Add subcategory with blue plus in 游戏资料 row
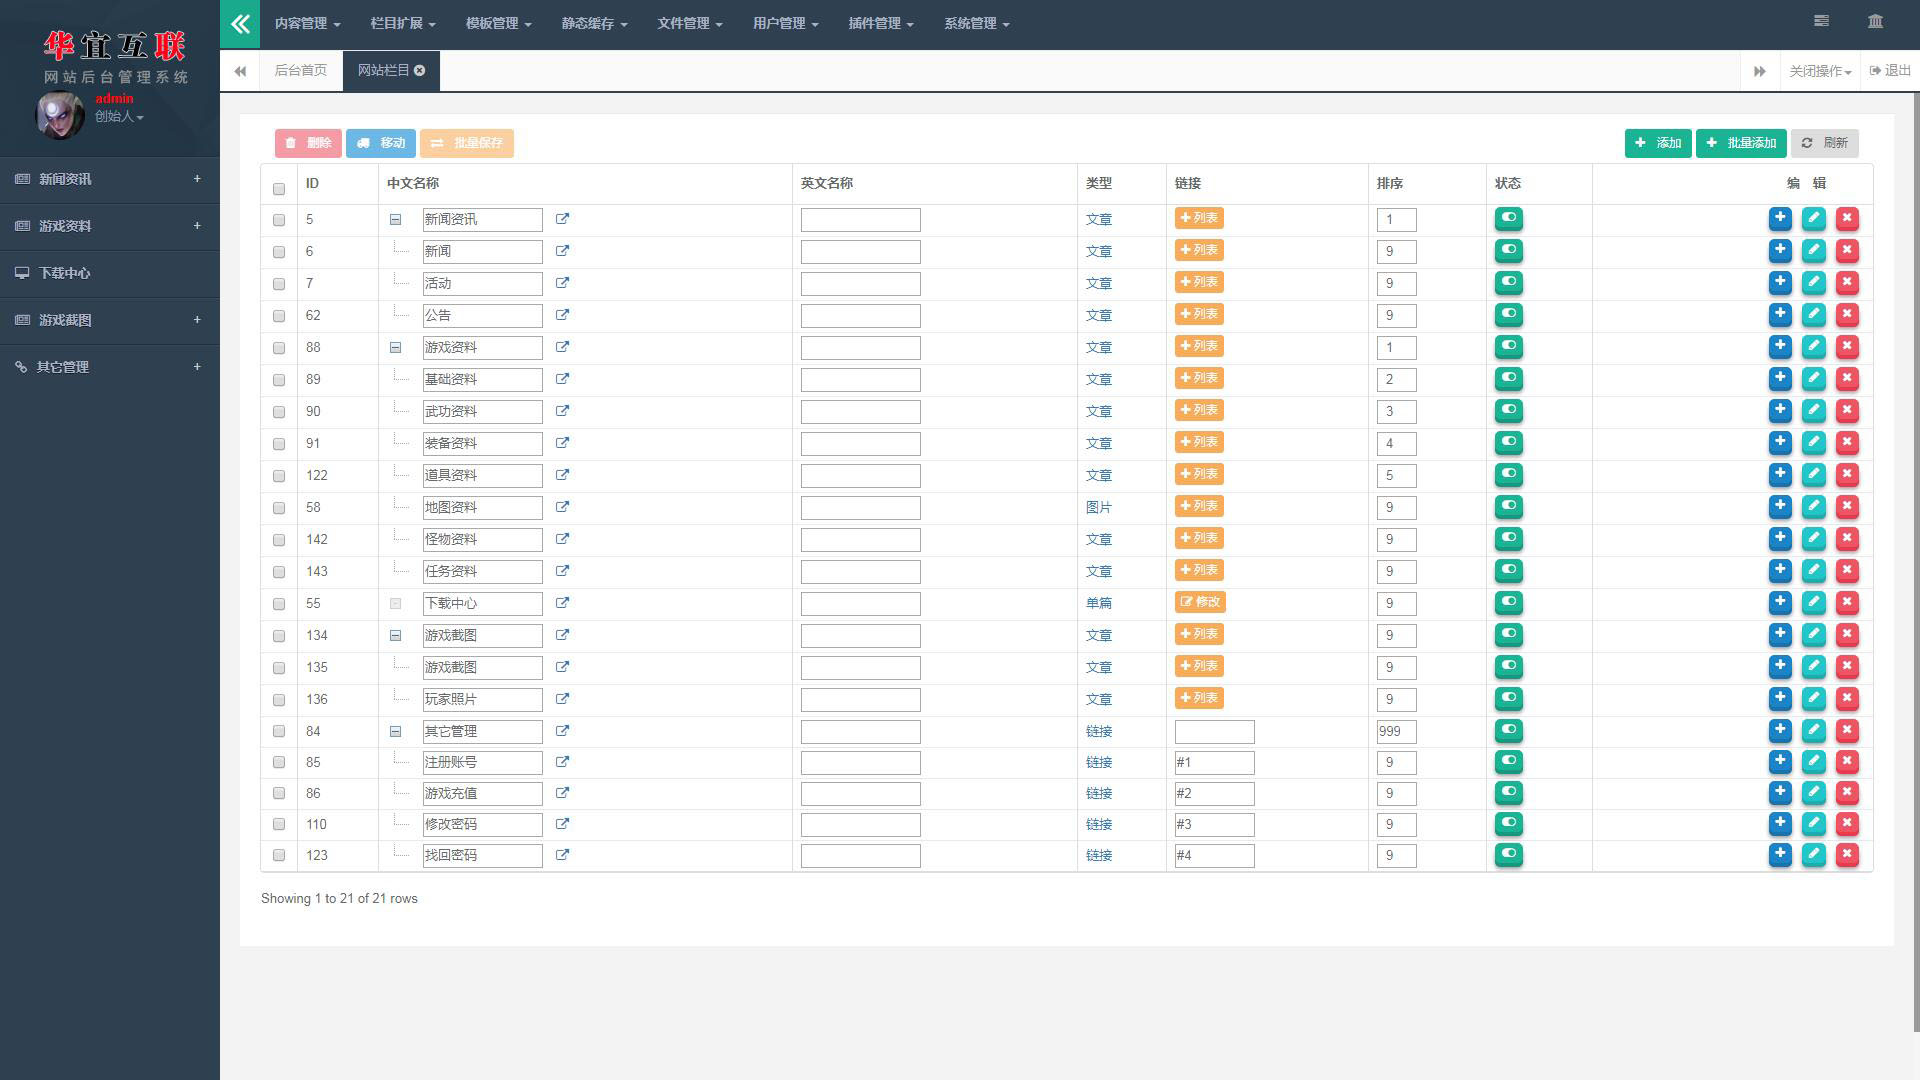The image size is (1920, 1080). pyautogui.click(x=1780, y=346)
